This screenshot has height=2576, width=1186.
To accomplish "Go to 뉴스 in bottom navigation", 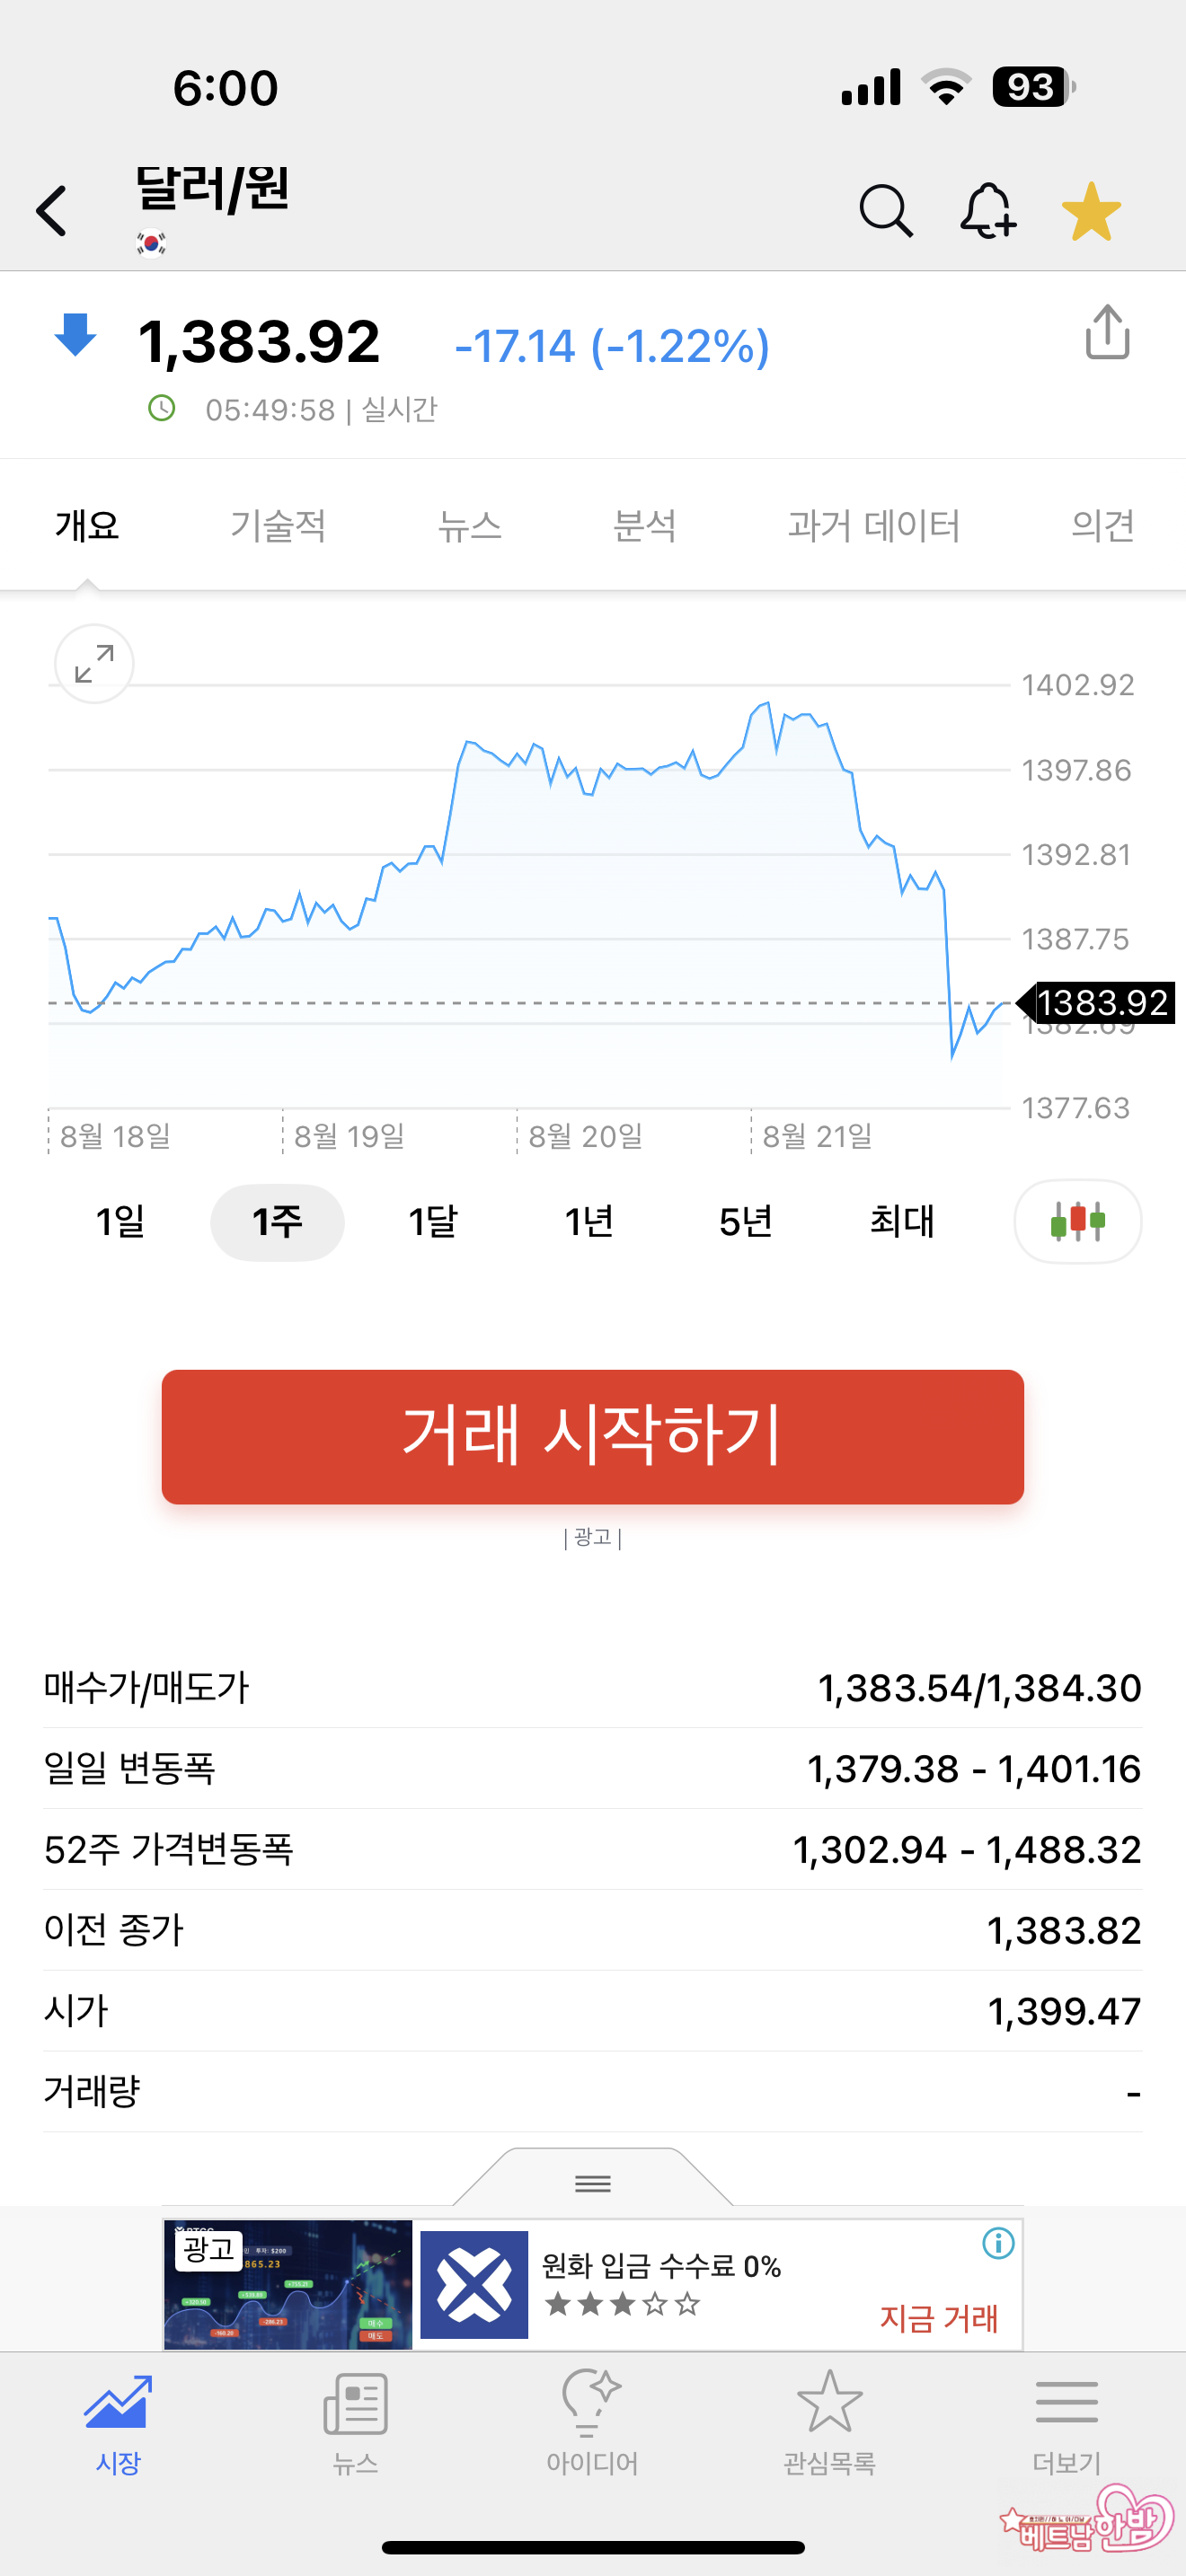I will pos(355,2420).
